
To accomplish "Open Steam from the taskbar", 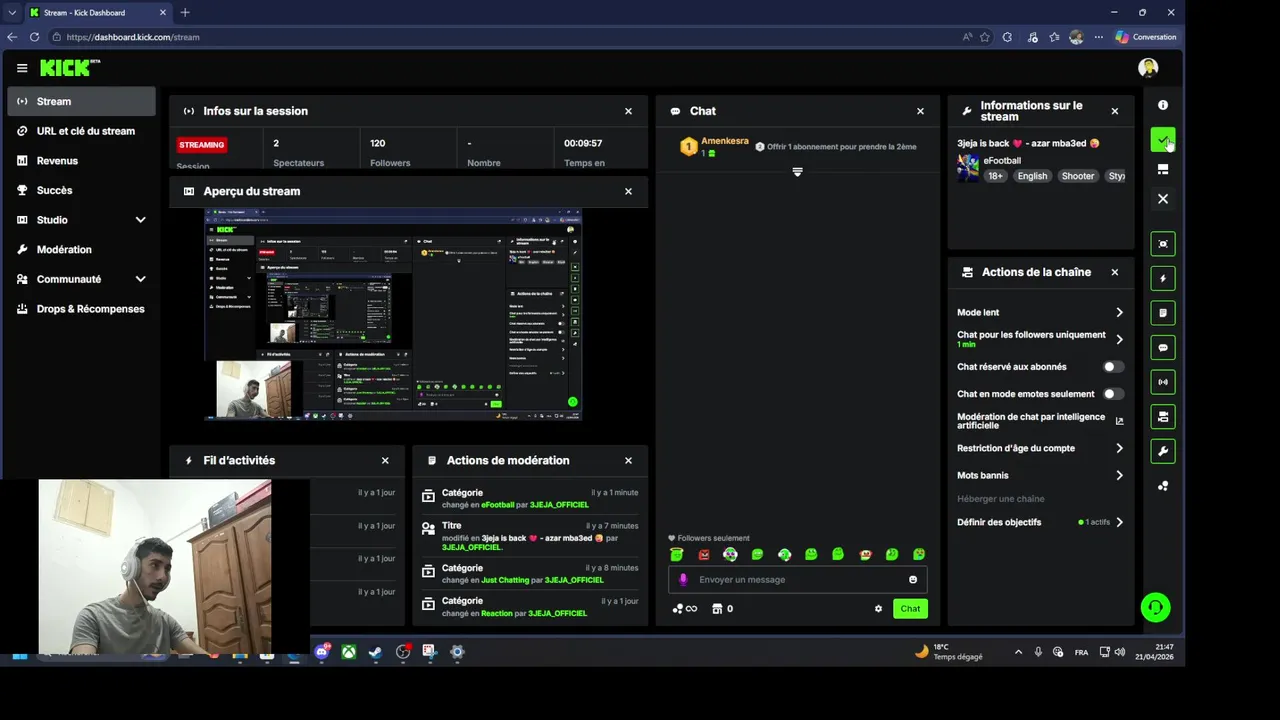I will [x=376, y=652].
